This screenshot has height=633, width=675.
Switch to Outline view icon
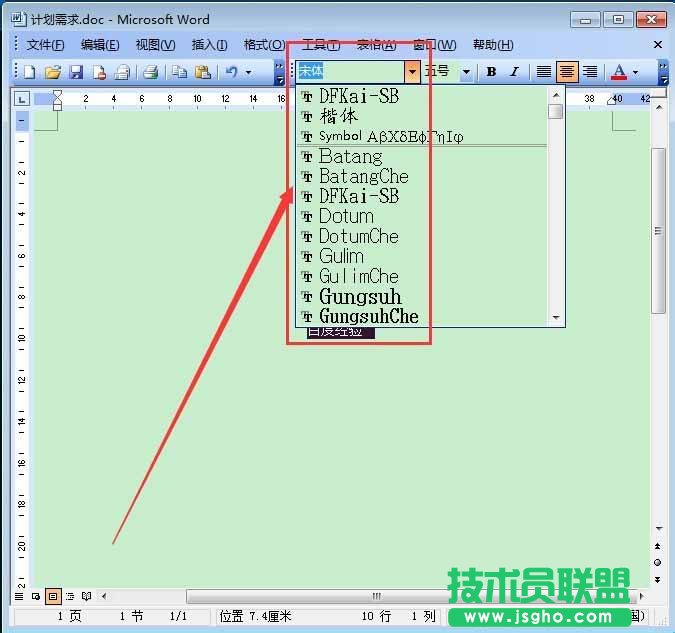pos(70,596)
